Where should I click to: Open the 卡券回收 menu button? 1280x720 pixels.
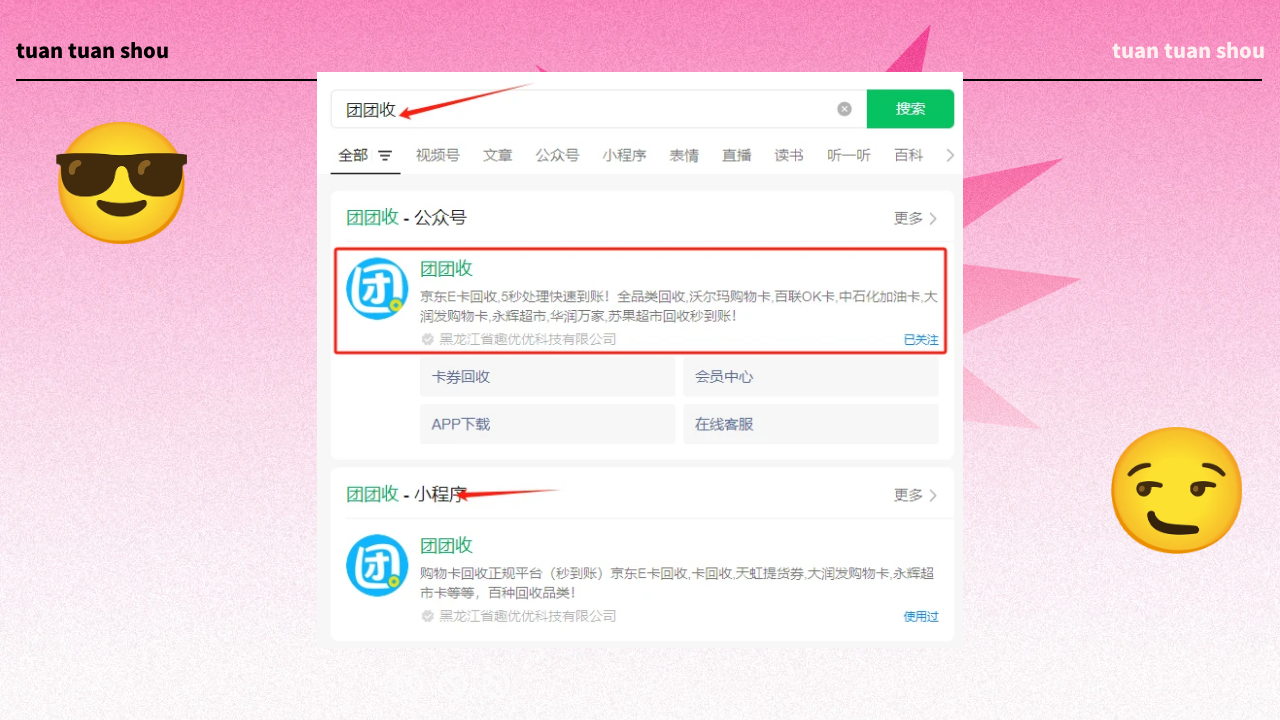point(548,377)
